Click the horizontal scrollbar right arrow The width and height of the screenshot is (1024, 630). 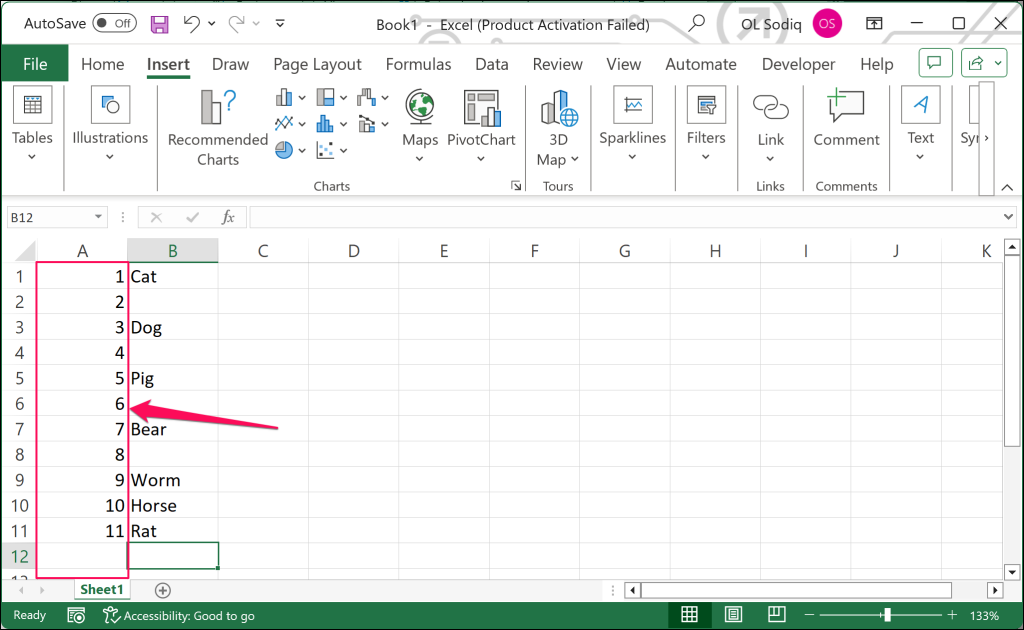tap(995, 590)
